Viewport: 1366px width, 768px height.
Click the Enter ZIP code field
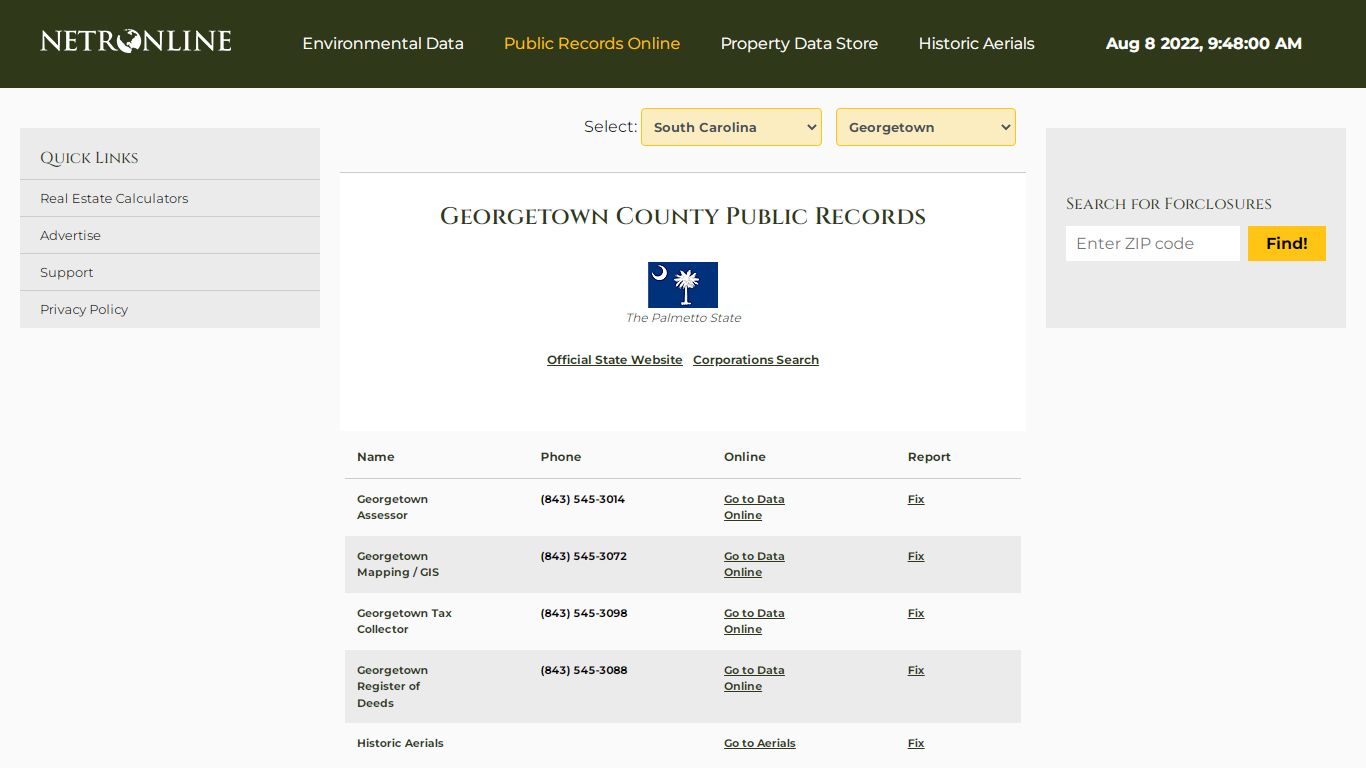pos(1153,243)
